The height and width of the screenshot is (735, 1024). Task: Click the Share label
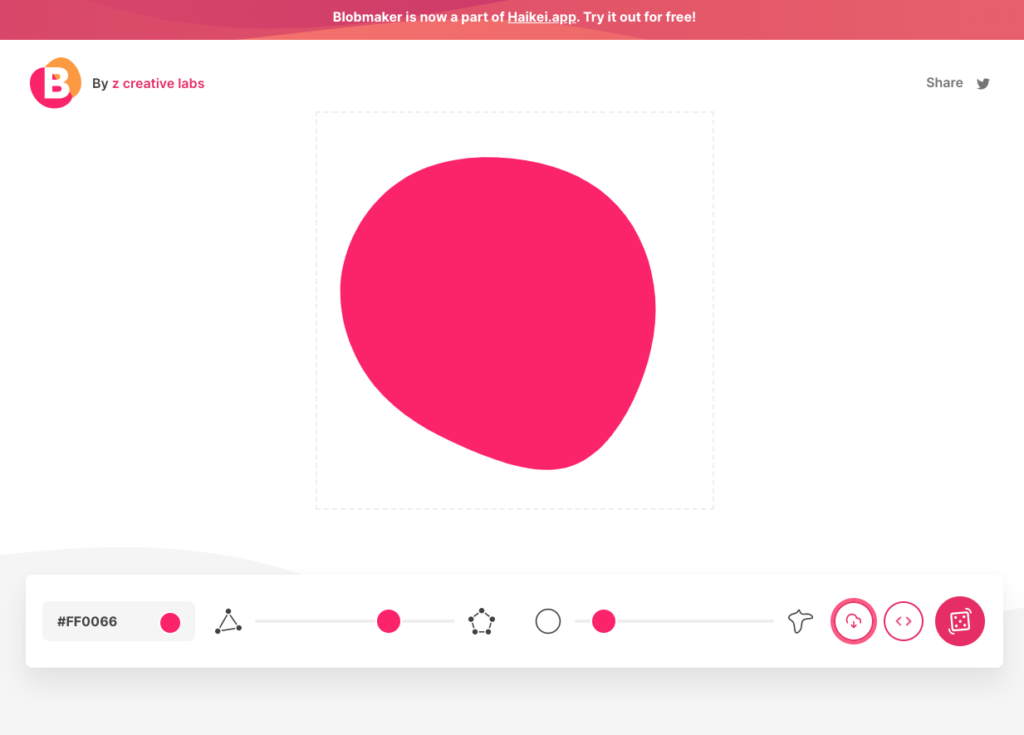(944, 83)
